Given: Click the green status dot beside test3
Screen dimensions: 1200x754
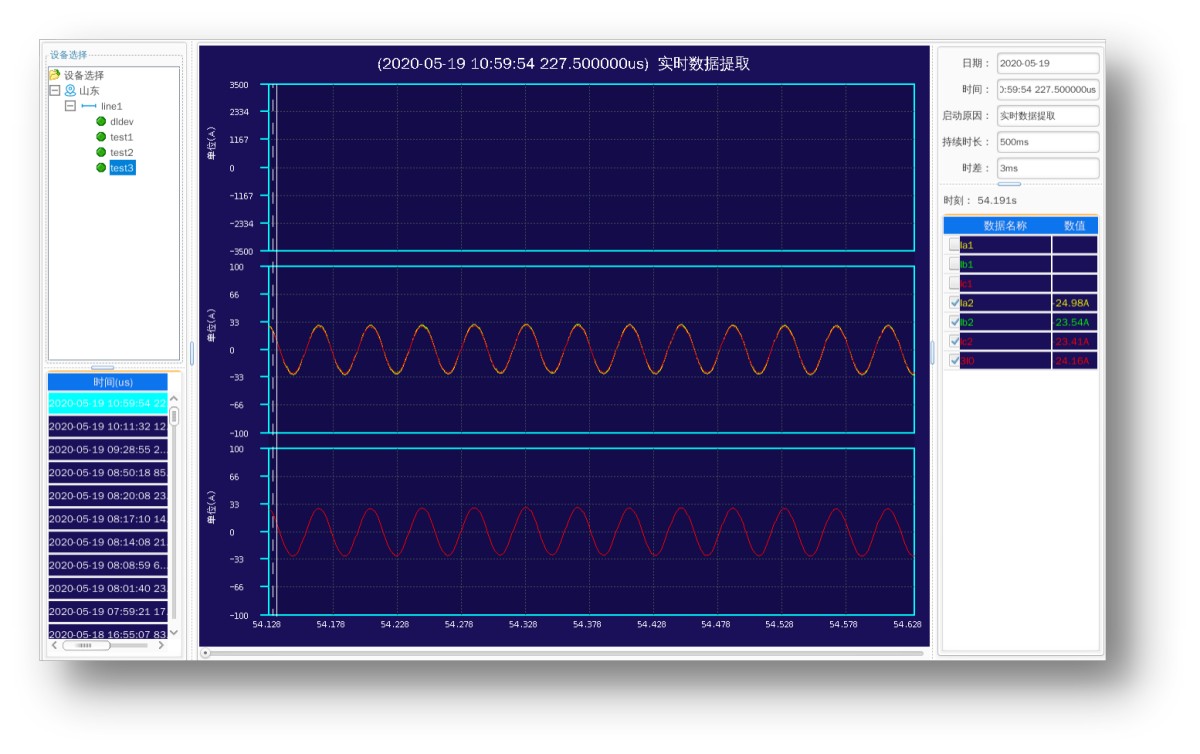Looking at the screenshot, I should (101, 167).
